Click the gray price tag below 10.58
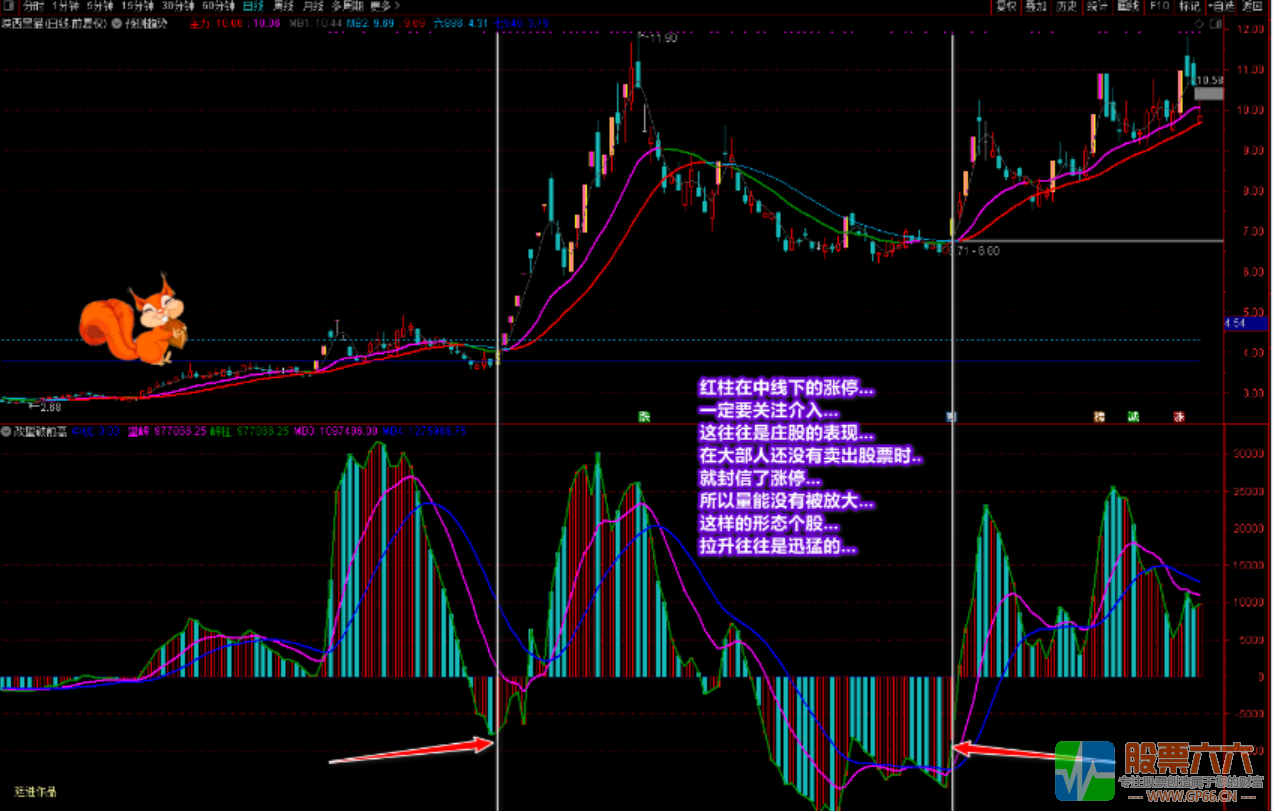Screen dimensions: 1273x811 1208,94
